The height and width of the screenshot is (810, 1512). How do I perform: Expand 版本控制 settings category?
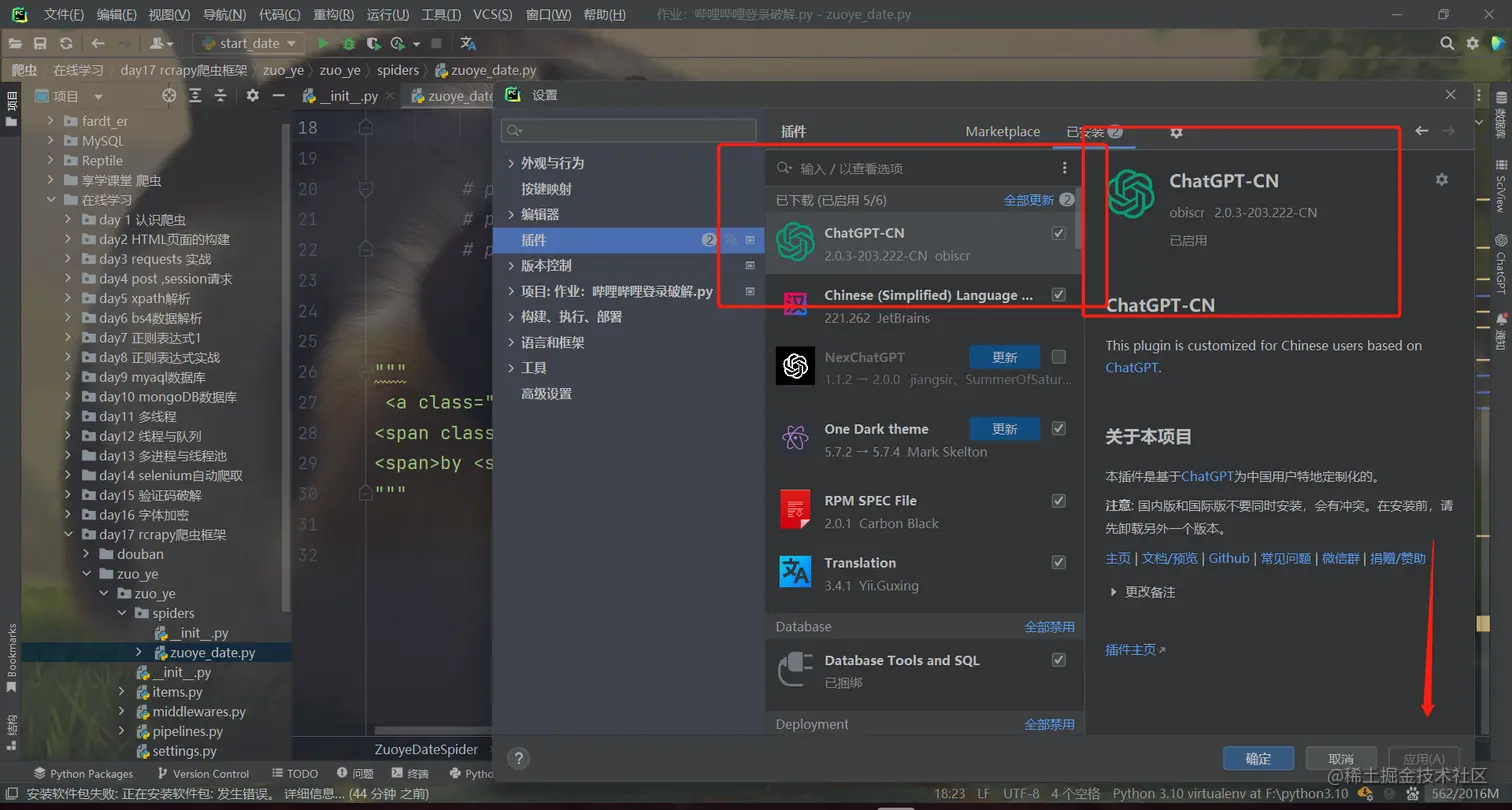click(511, 266)
